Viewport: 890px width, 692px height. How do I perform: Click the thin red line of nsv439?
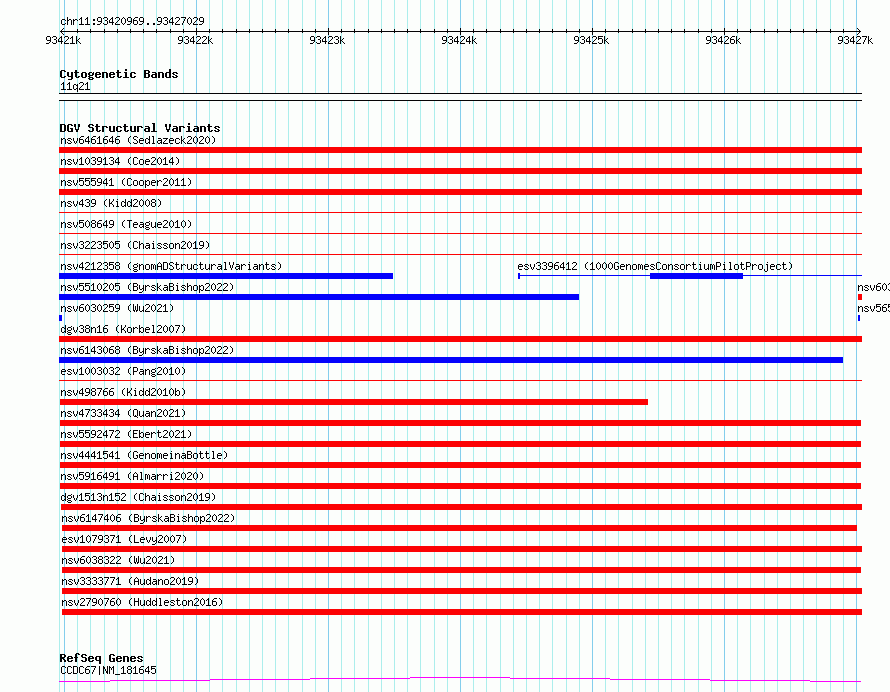(460, 213)
